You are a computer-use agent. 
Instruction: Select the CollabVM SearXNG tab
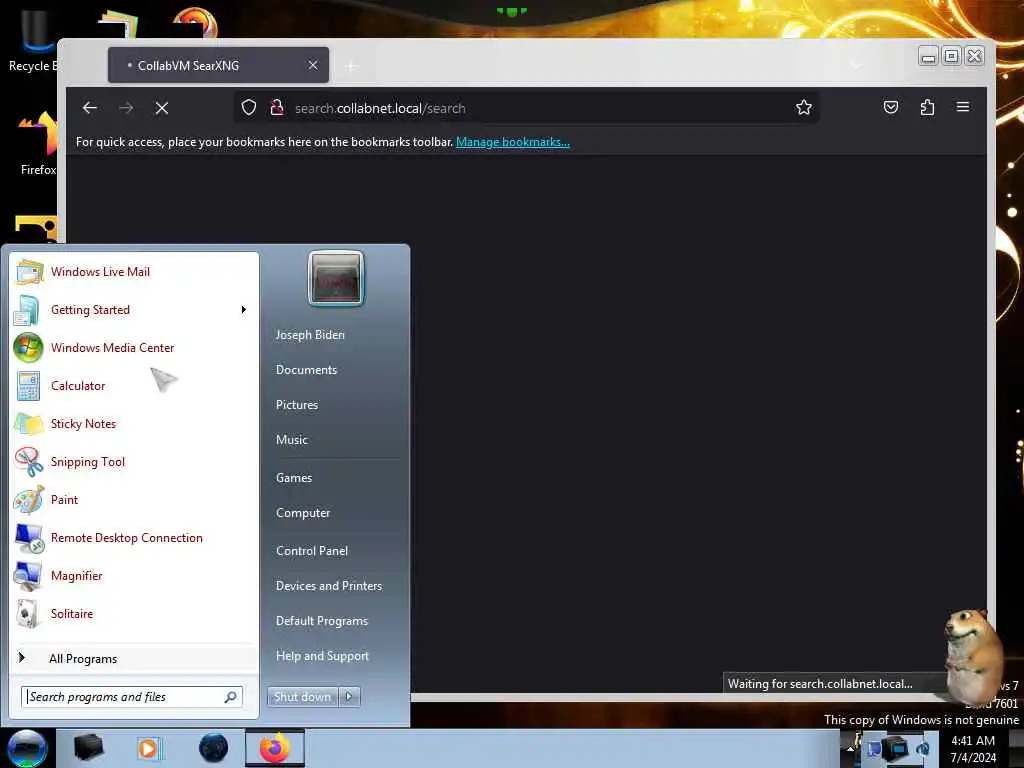click(x=218, y=65)
